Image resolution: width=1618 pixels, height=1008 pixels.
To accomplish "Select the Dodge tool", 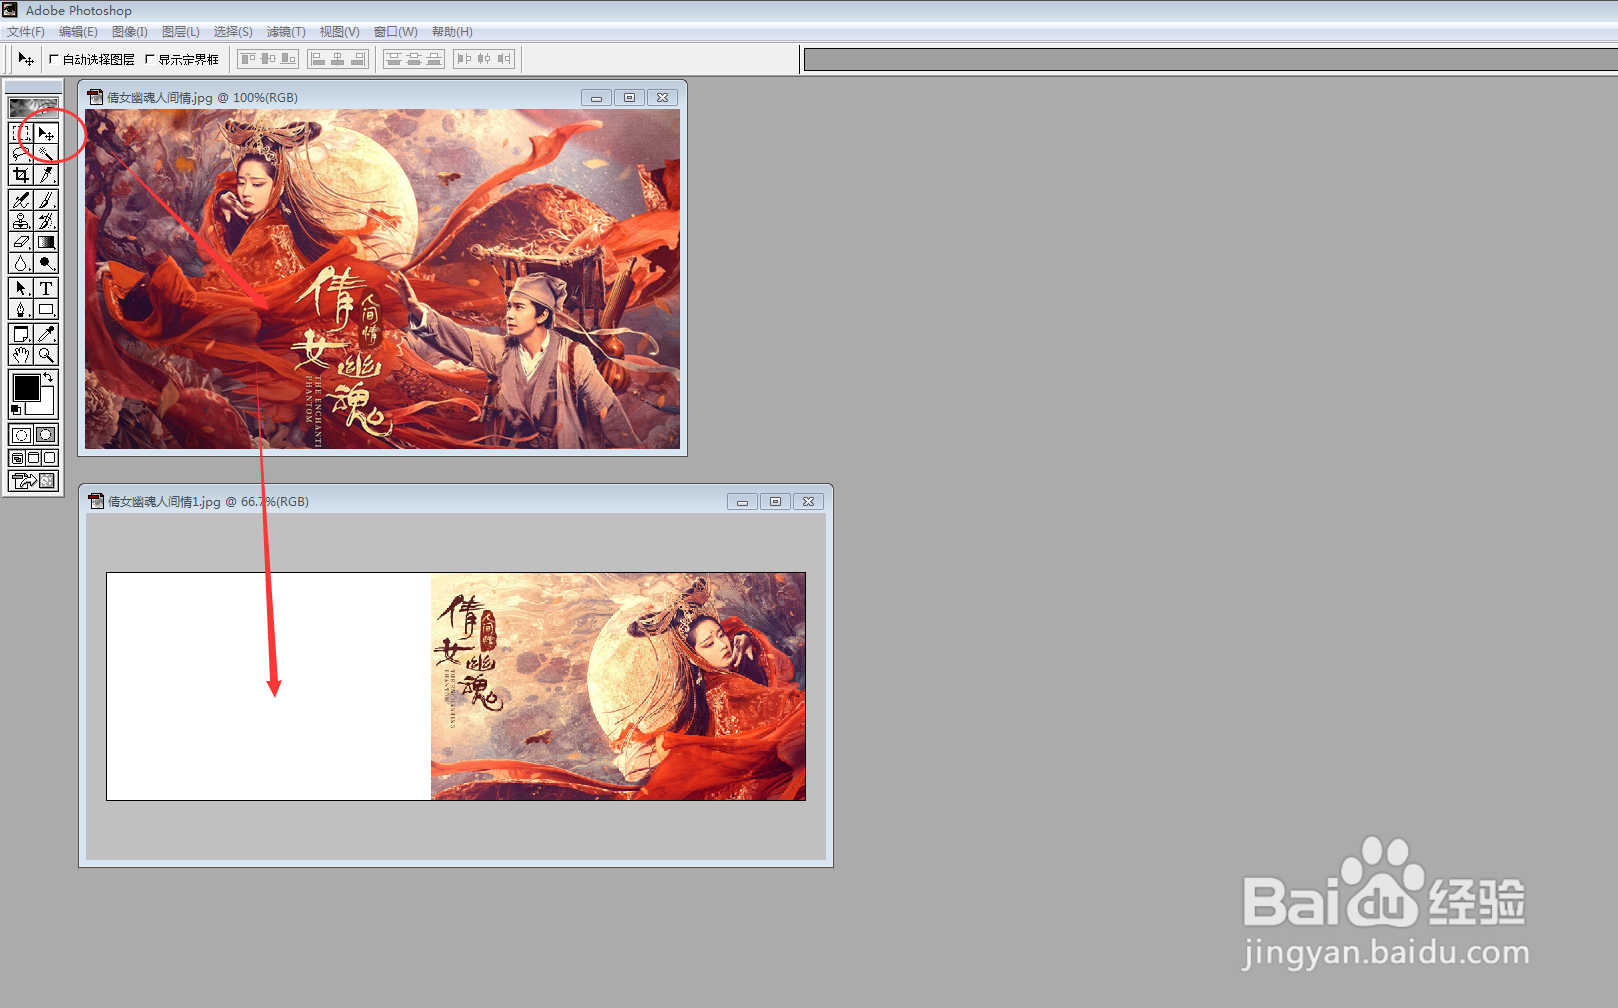I will tap(46, 263).
